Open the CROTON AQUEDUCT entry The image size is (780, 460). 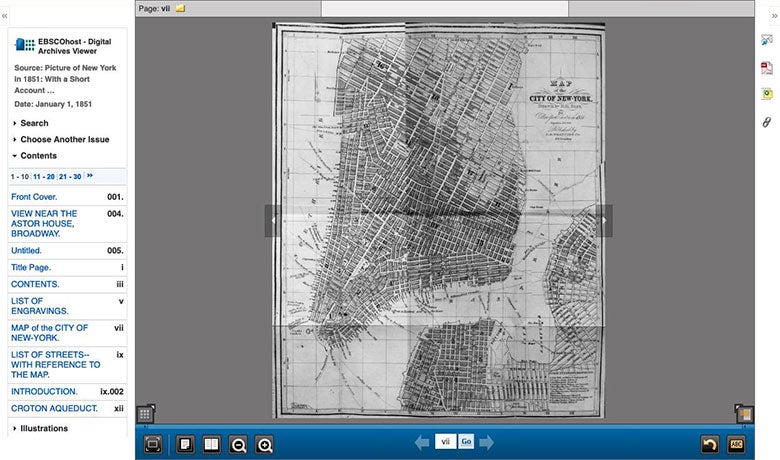(54, 408)
